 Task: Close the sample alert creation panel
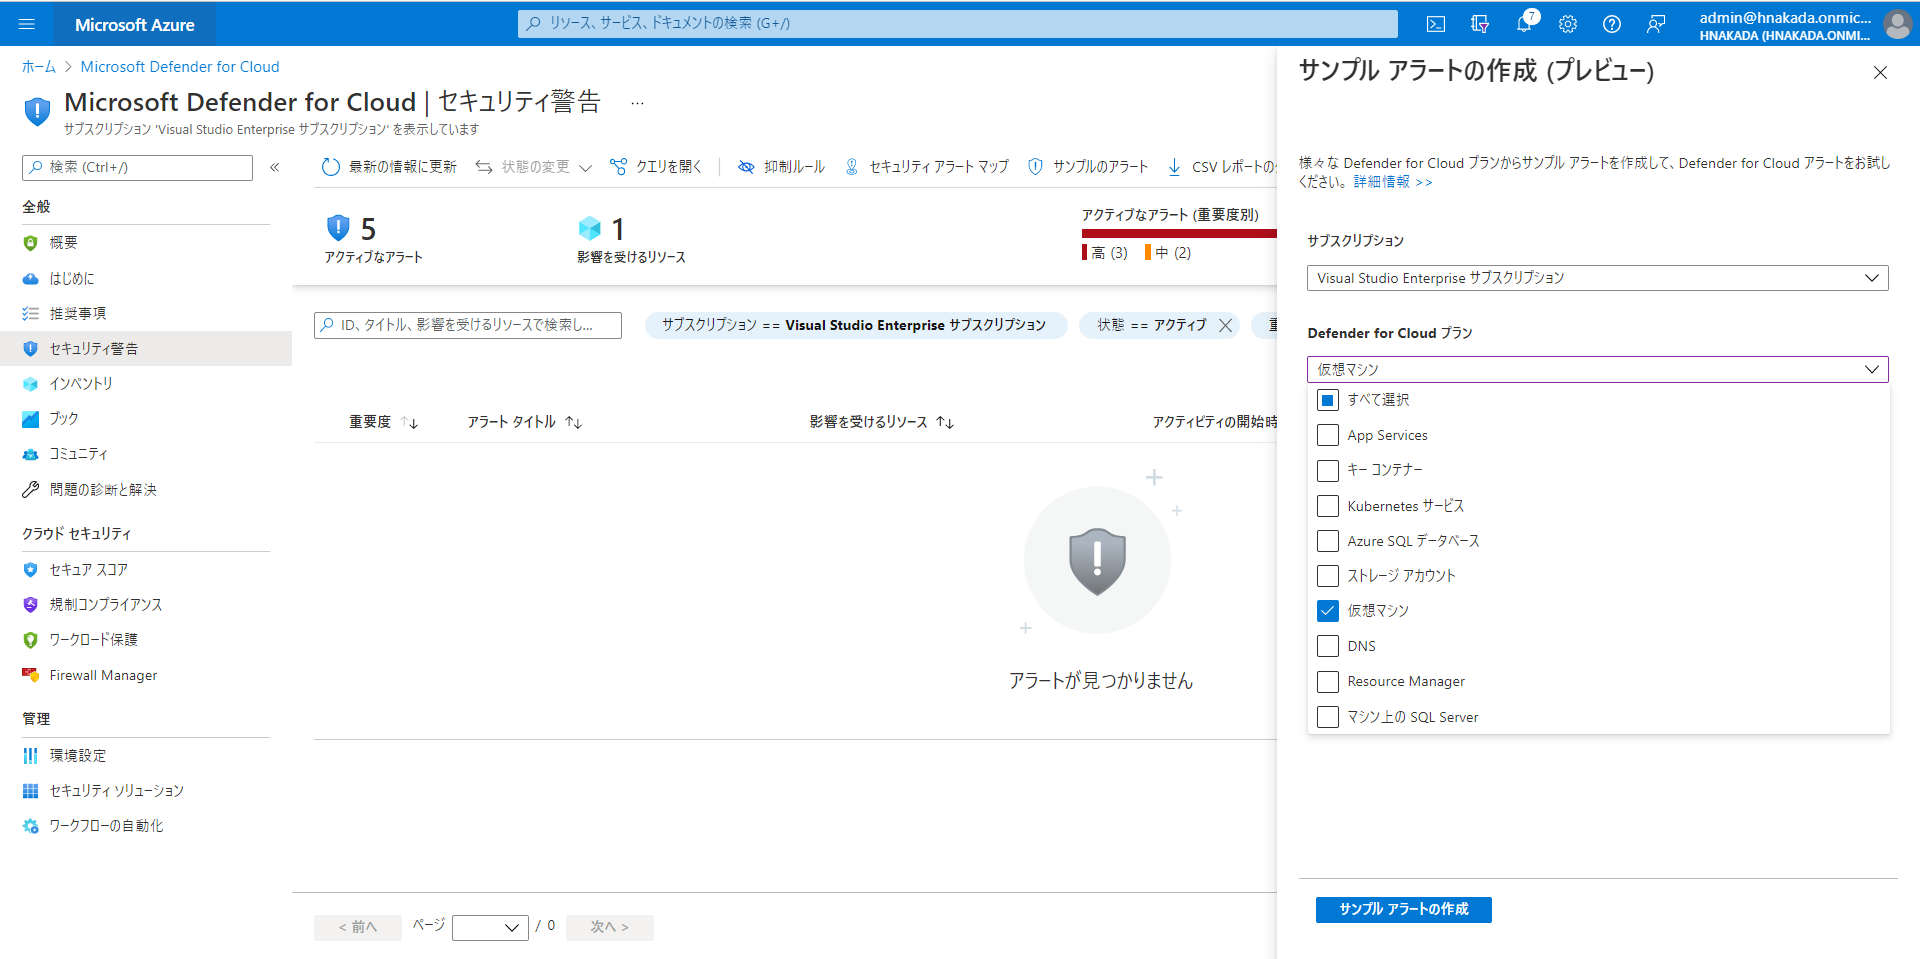tap(1880, 72)
